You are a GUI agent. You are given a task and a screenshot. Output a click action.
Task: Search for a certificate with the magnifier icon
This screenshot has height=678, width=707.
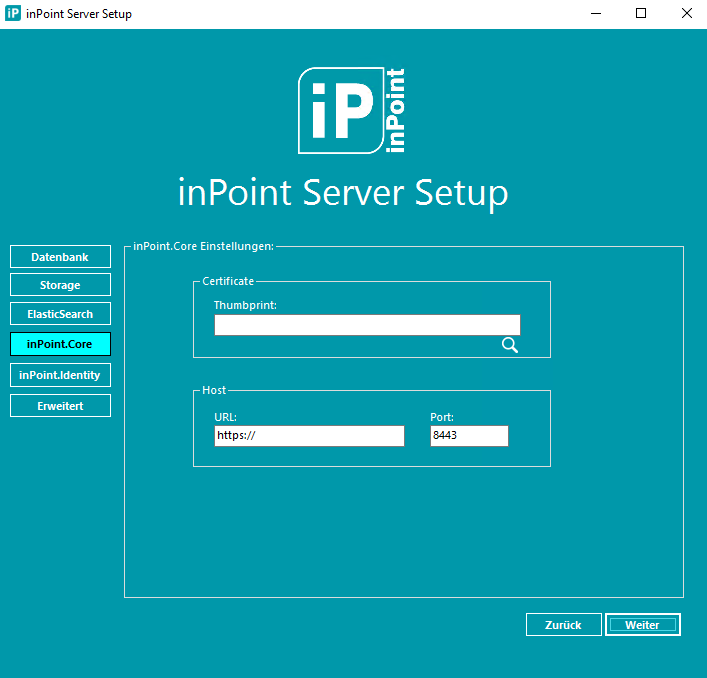[x=510, y=345]
